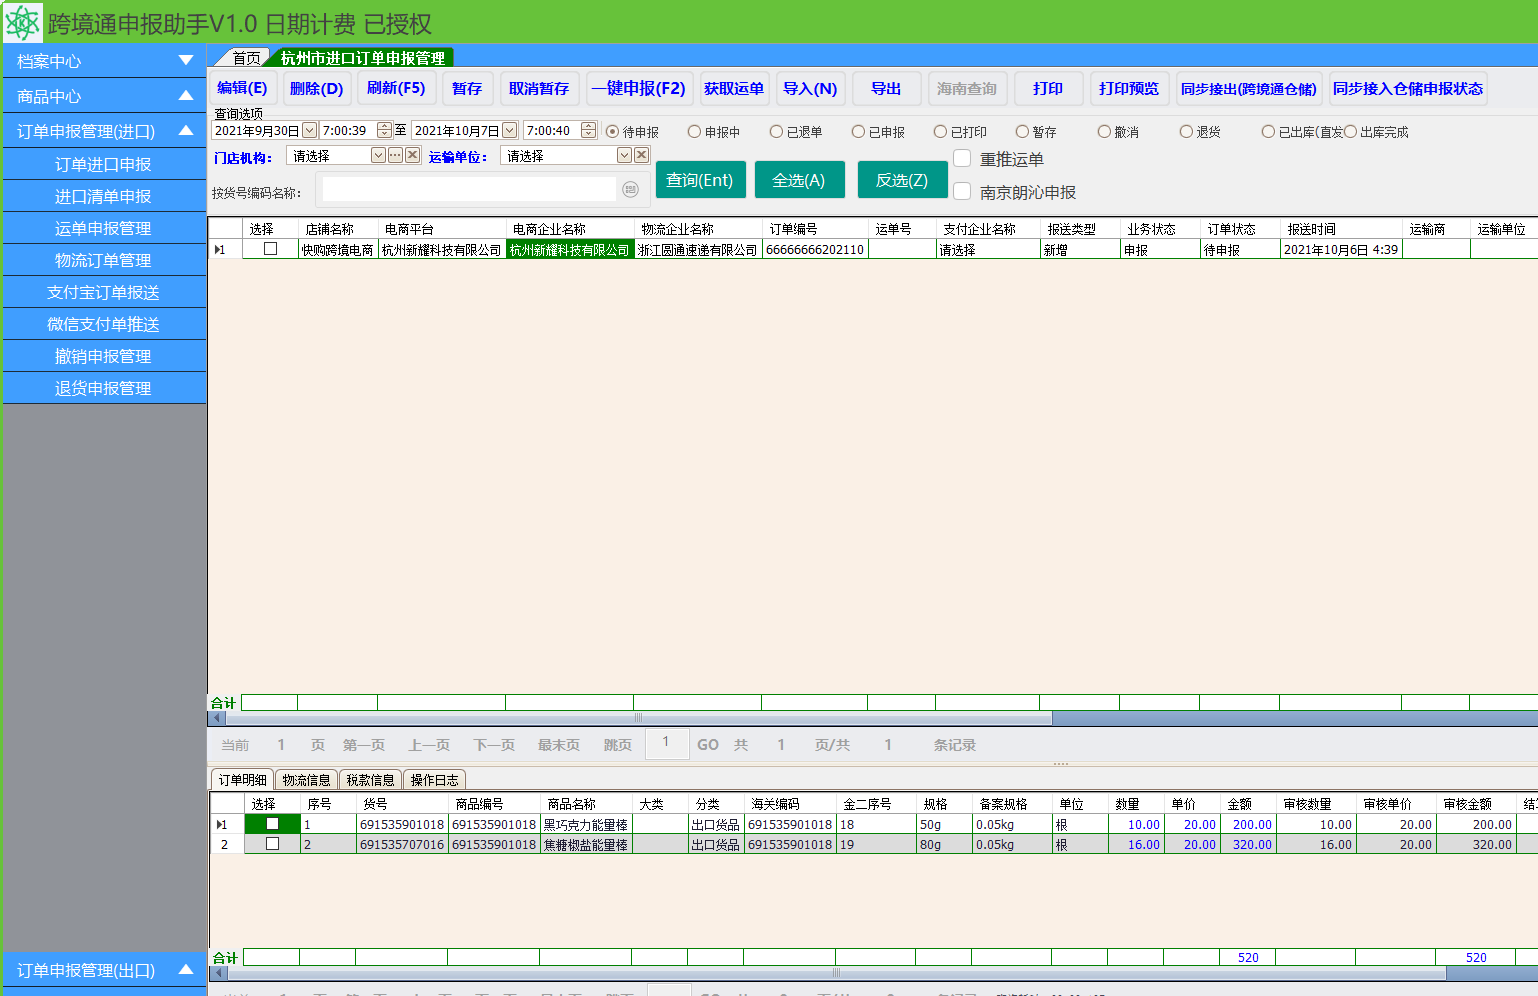Click the 导入(N) button

(810, 88)
